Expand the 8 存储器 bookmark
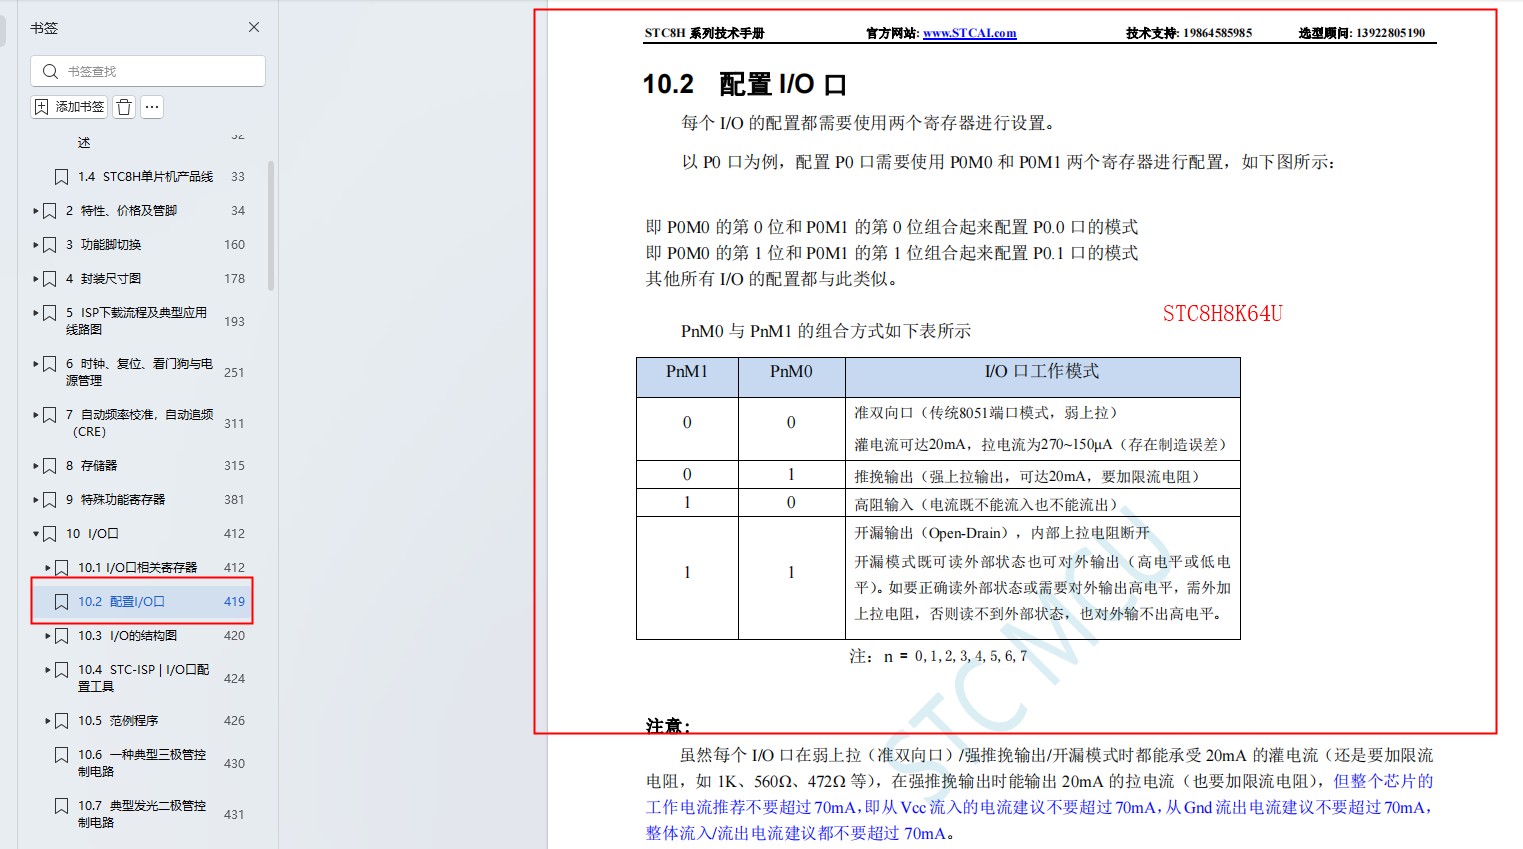 tap(36, 466)
